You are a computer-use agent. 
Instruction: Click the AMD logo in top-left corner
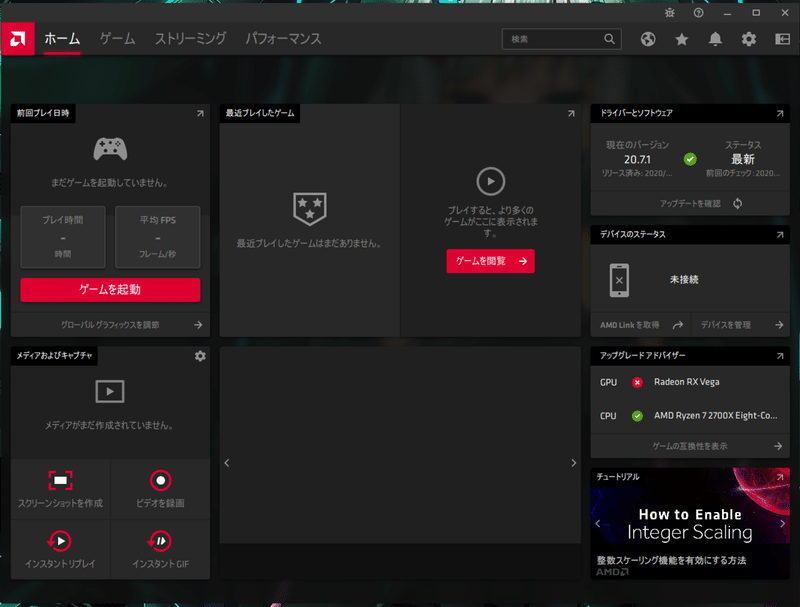point(16,39)
